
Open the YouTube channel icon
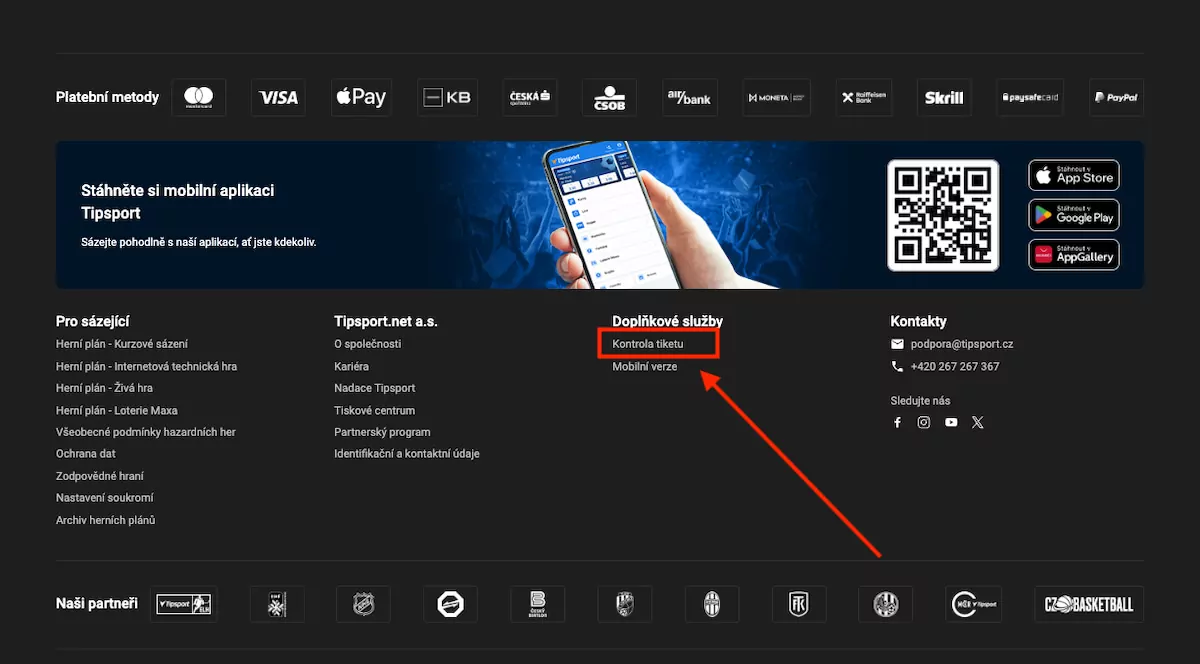pyautogui.click(x=951, y=422)
